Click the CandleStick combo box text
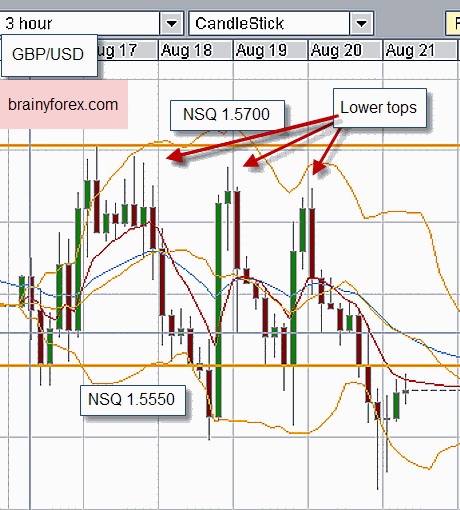Screen dimensions: 460x510 pyautogui.click(x=239, y=23)
